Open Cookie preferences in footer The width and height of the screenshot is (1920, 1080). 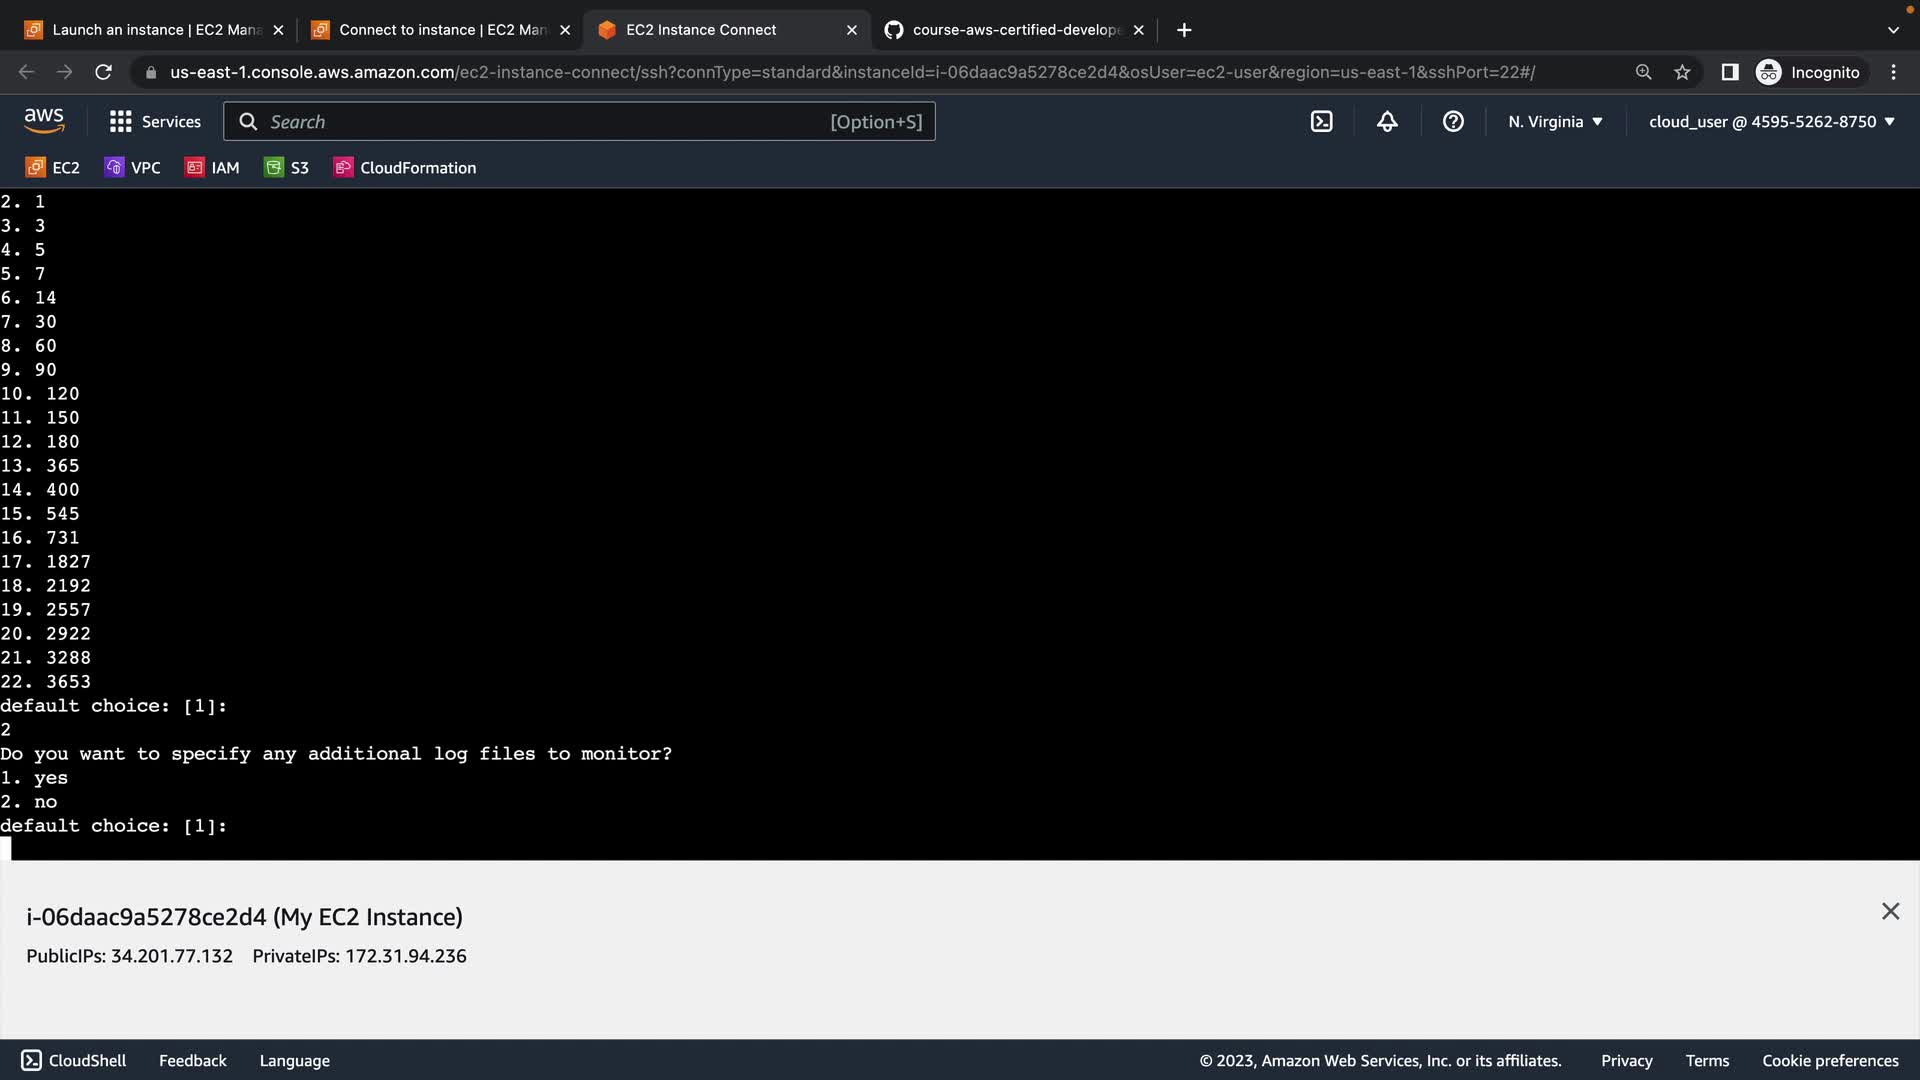pyautogui.click(x=1829, y=1061)
